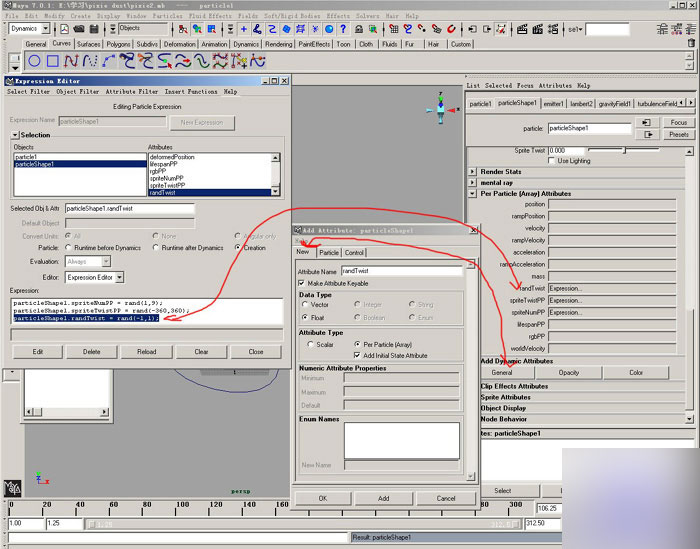Viewport: 700px width, 549px height.
Task: Select the Vector data type radio
Action: point(305,304)
